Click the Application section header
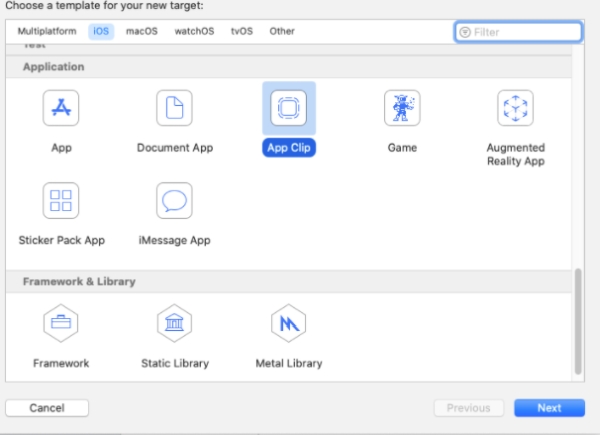 click(x=289, y=67)
